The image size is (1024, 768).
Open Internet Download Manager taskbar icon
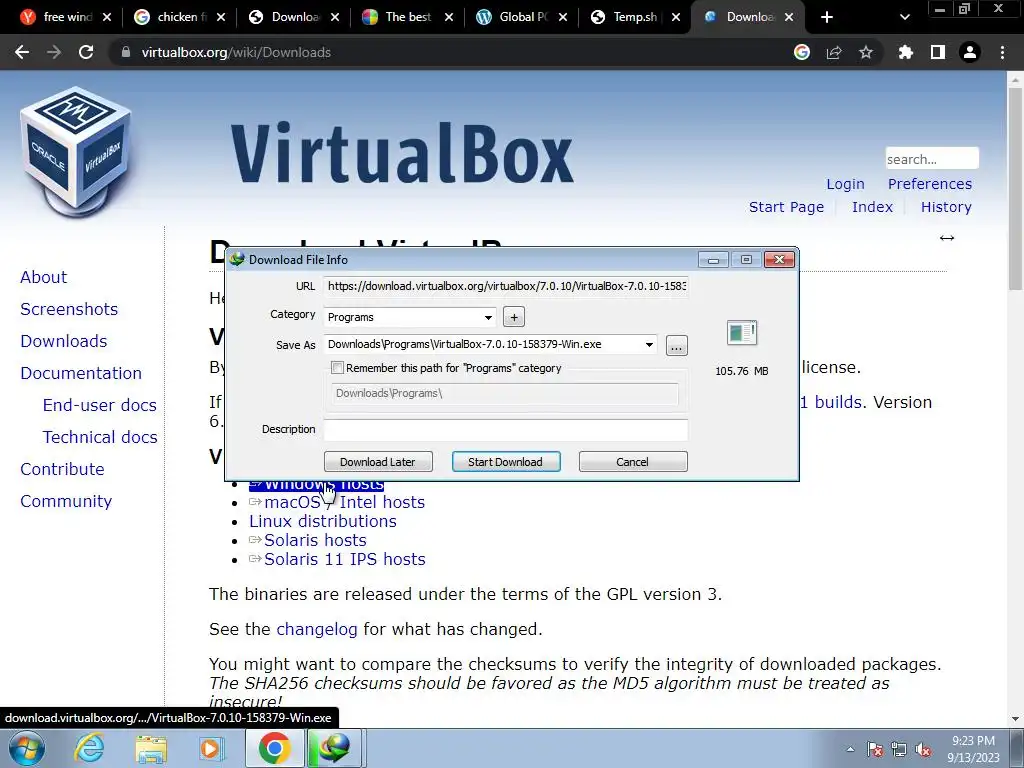tap(334, 748)
